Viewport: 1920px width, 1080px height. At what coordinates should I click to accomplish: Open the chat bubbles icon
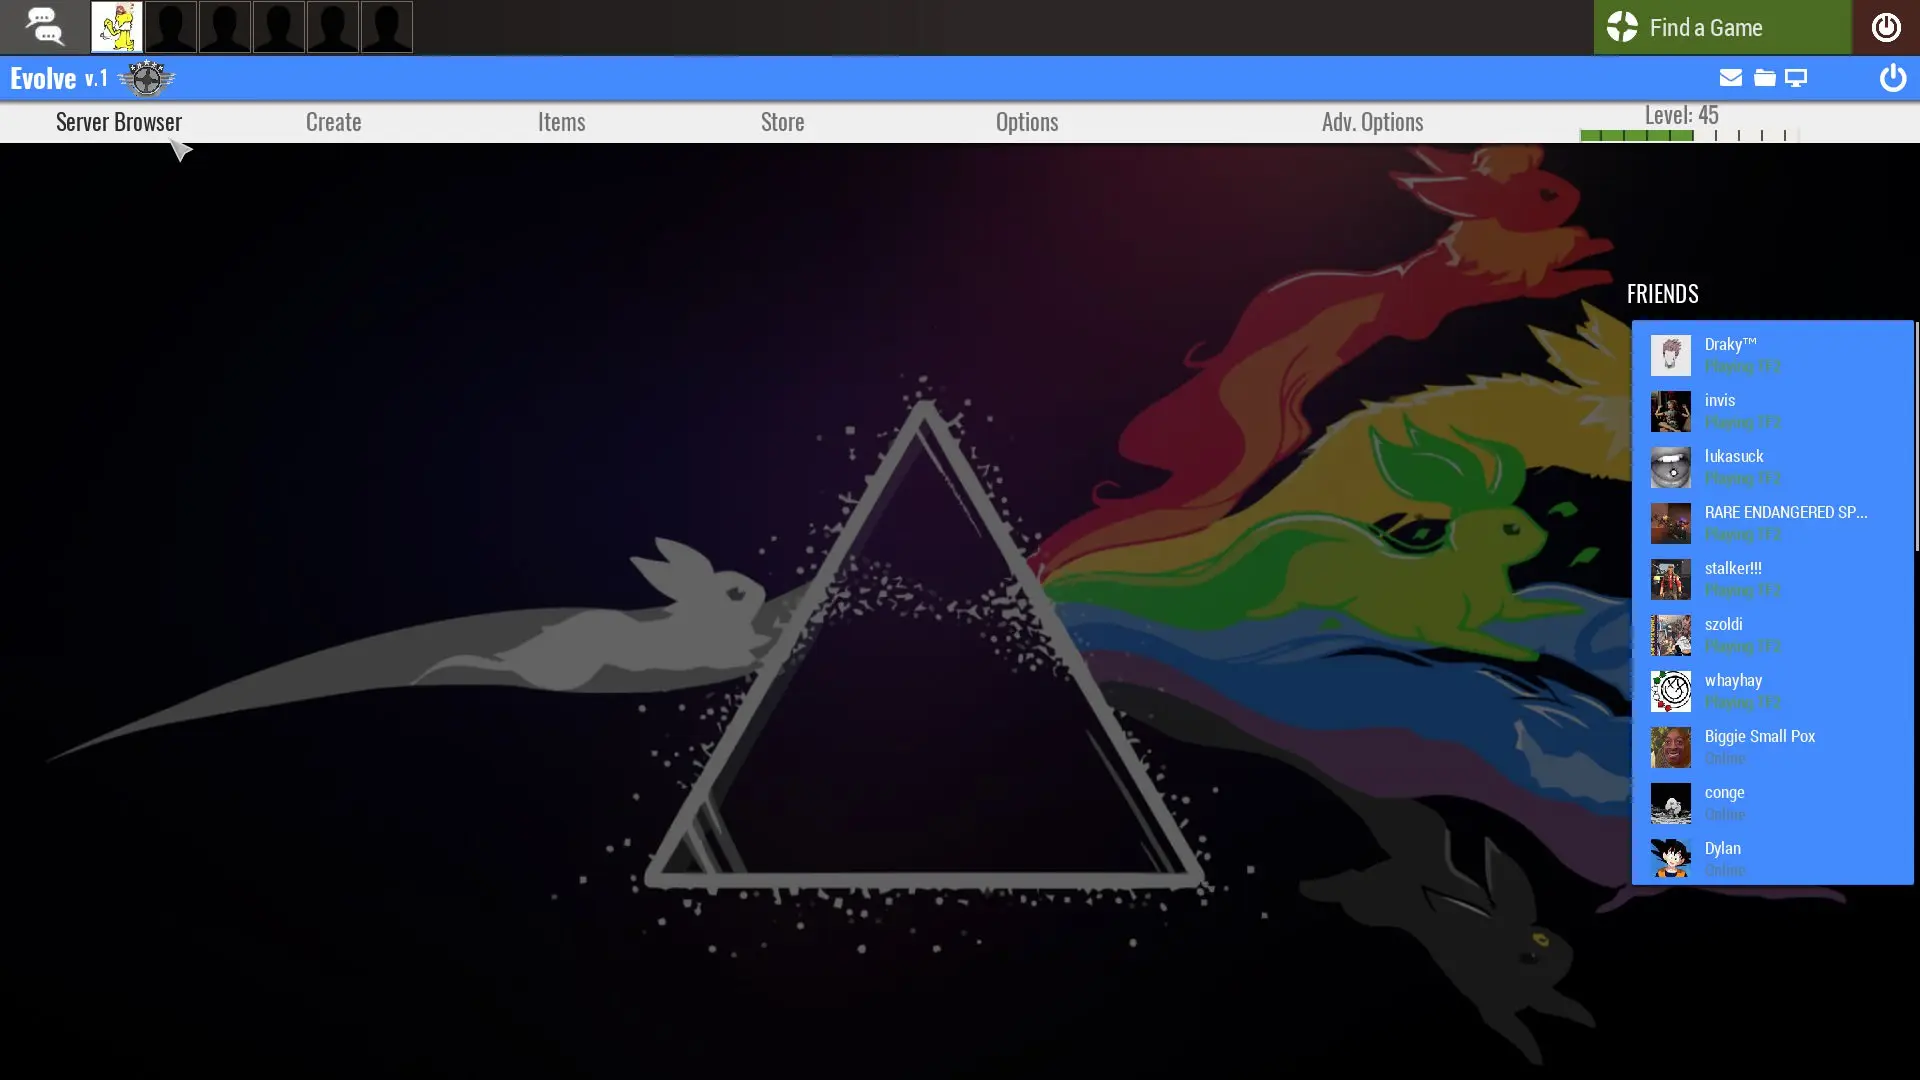[x=44, y=27]
